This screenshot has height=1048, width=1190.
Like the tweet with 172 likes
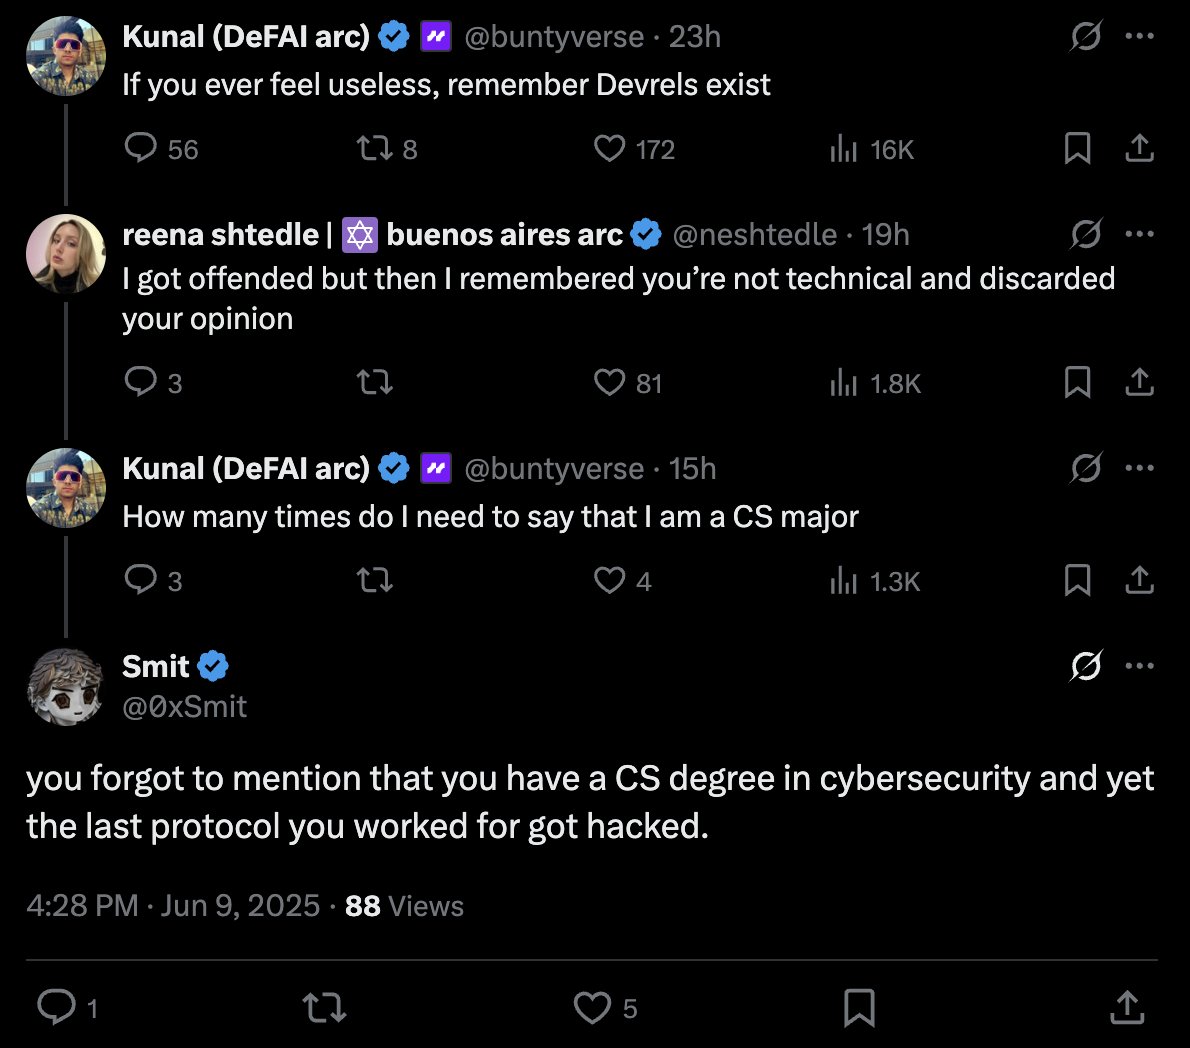pos(609,149)
